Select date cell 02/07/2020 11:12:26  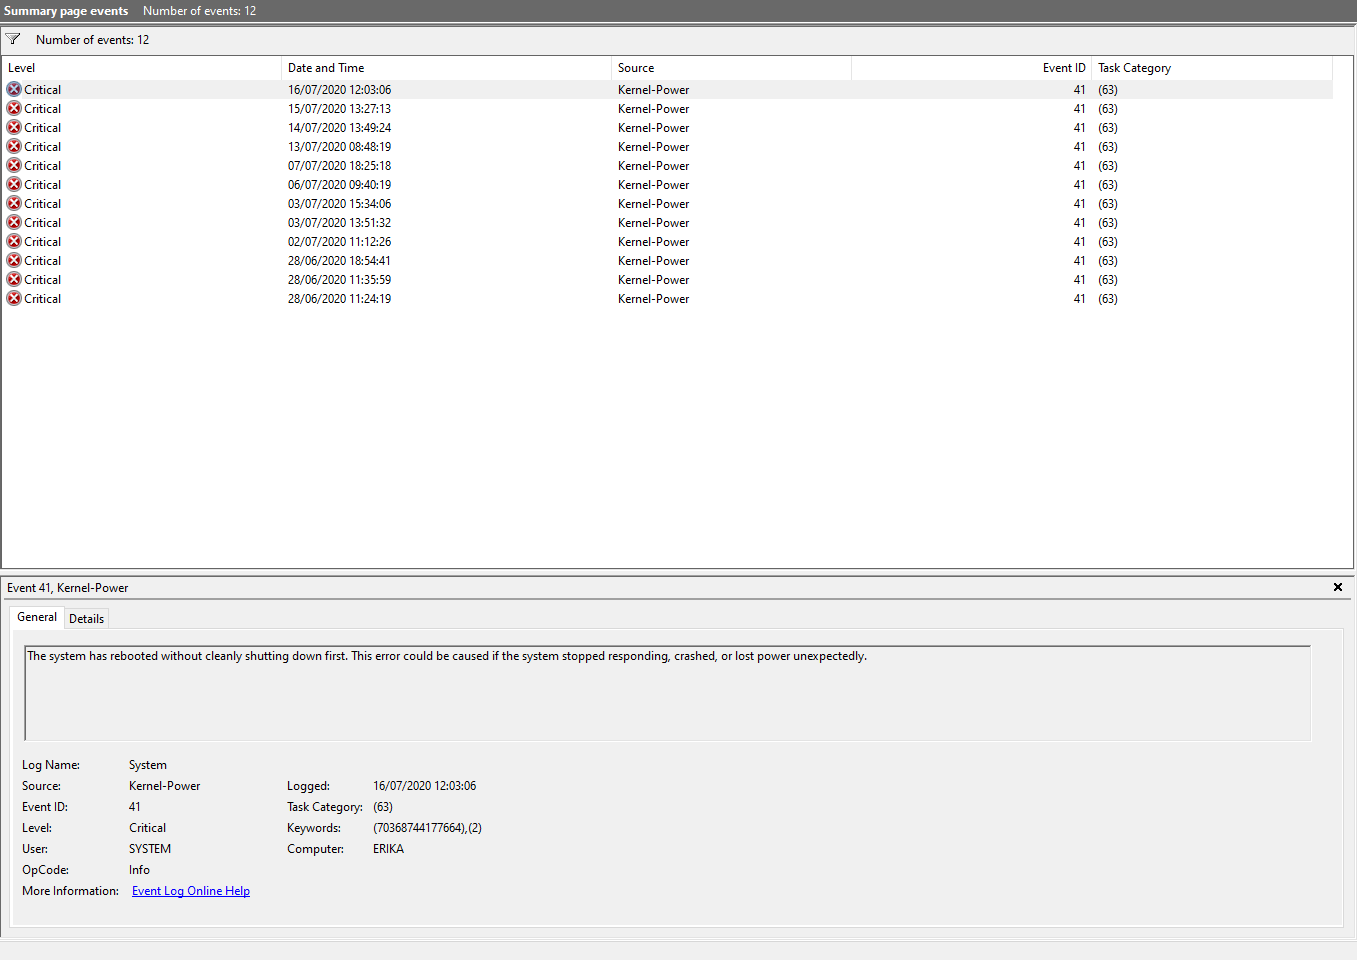339,242
